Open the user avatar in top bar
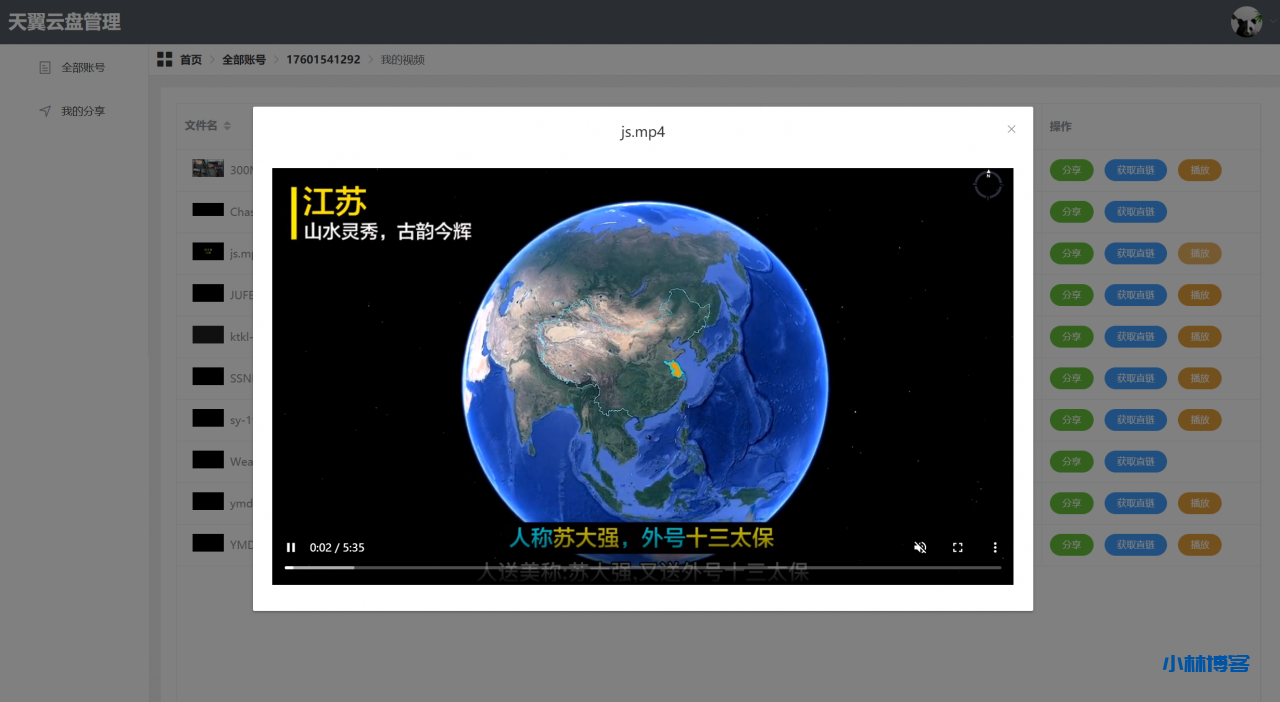Screen dimensions: 1280x702 [1246, 22]
